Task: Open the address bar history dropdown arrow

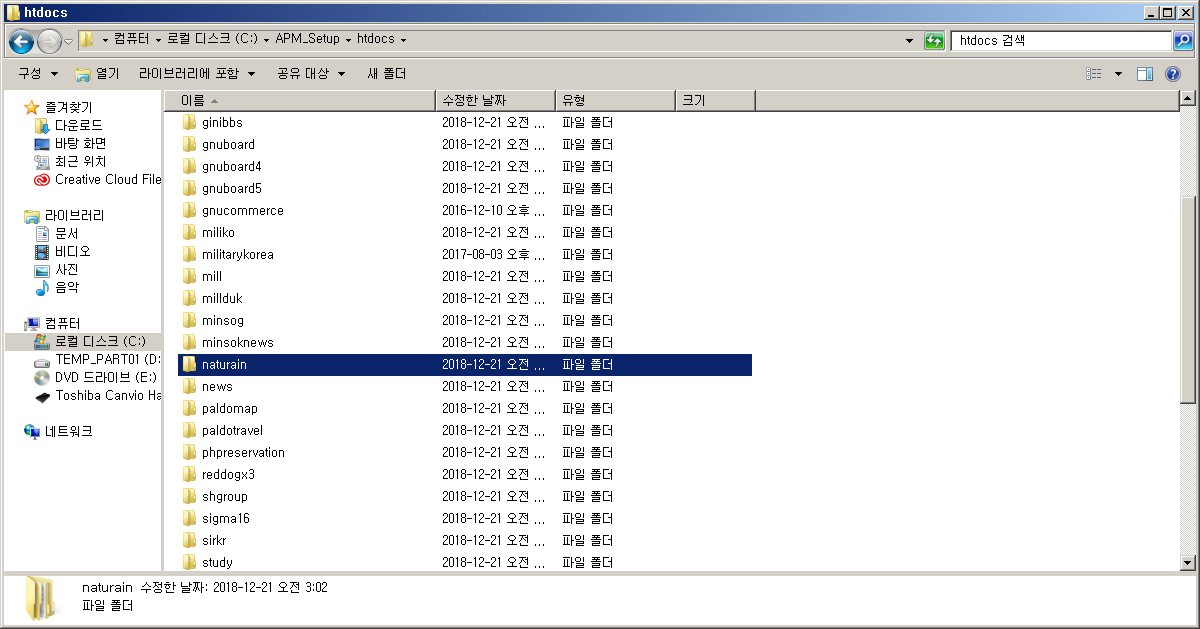Action: (x=909, y=41)
